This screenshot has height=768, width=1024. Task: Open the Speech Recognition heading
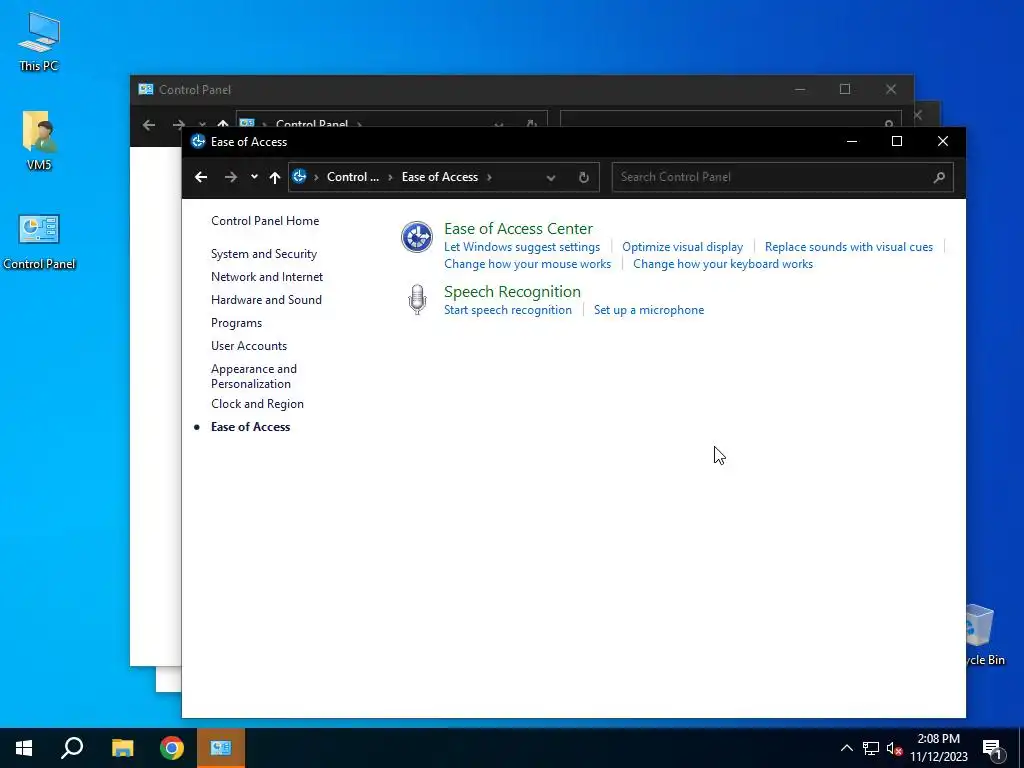click(512, 291)
